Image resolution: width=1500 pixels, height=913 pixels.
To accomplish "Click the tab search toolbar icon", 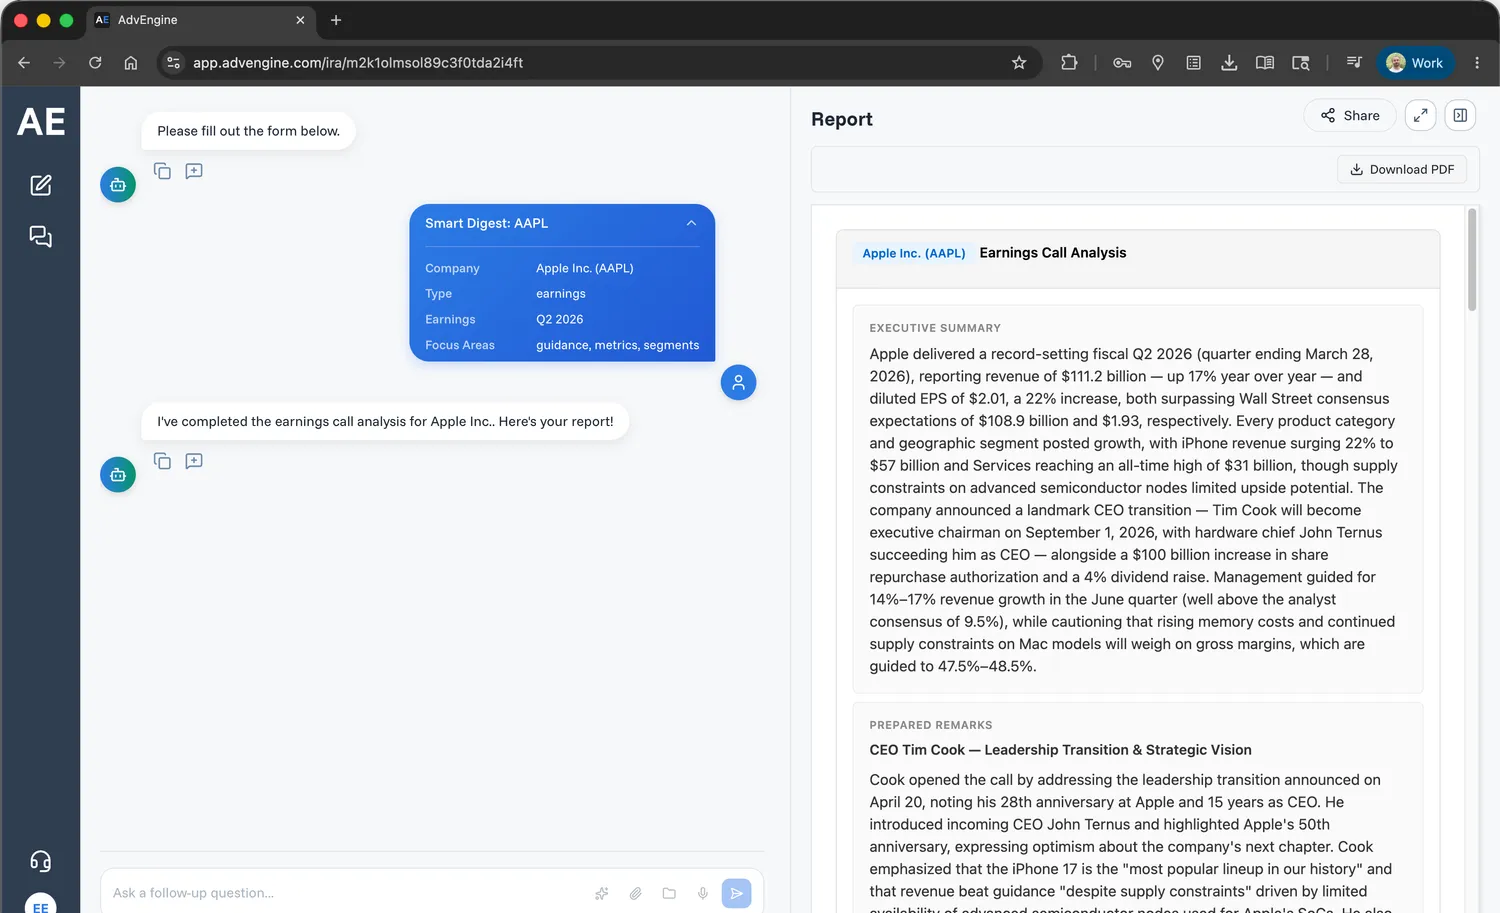I will click(x=1301, y=63).
